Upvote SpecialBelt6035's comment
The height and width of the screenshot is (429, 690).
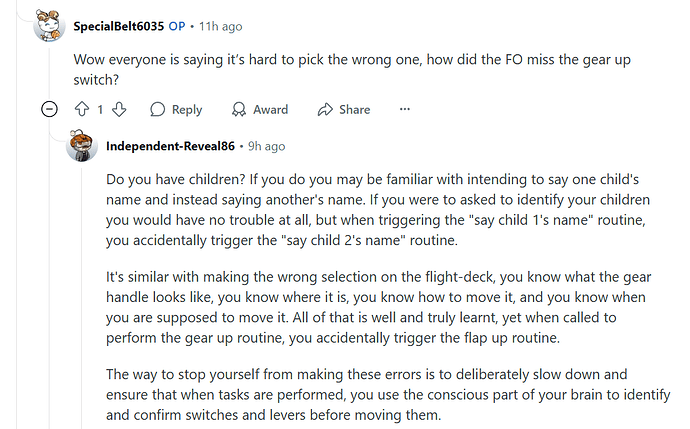click(x=82, y=109)
